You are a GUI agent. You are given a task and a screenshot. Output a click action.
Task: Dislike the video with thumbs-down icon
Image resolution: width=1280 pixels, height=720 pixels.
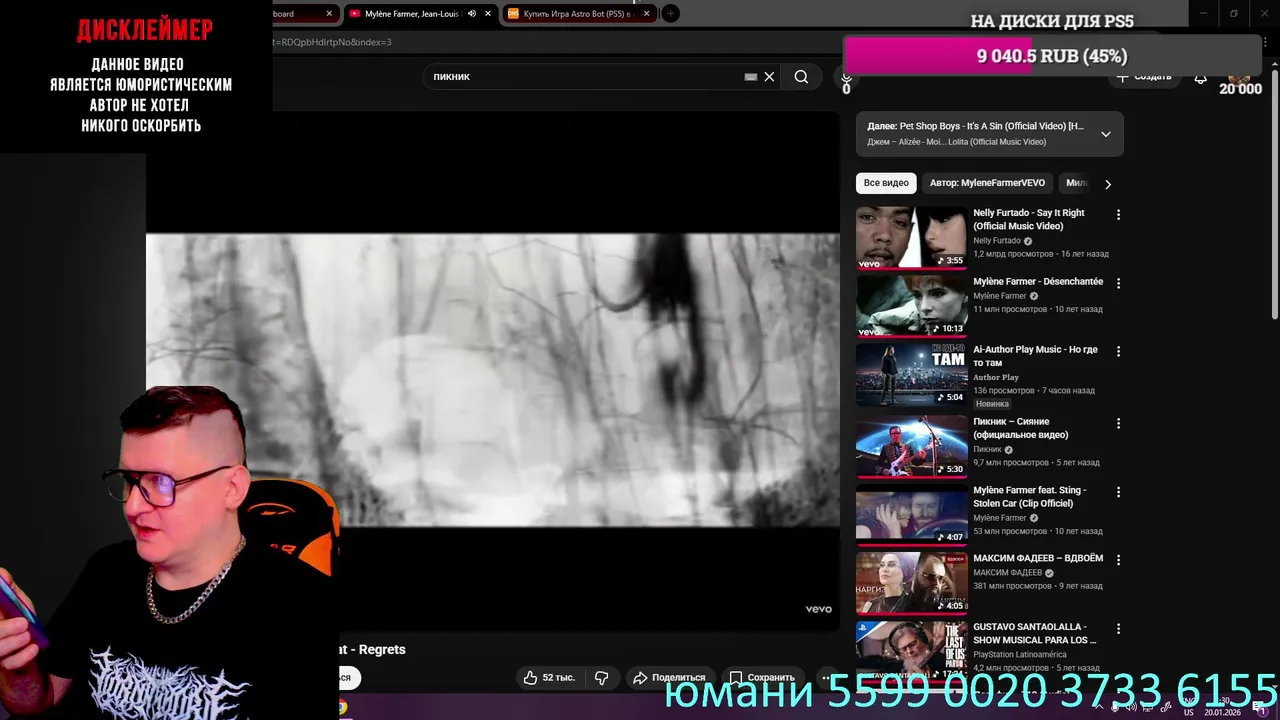pyautogui.click(x=602, y=678)
